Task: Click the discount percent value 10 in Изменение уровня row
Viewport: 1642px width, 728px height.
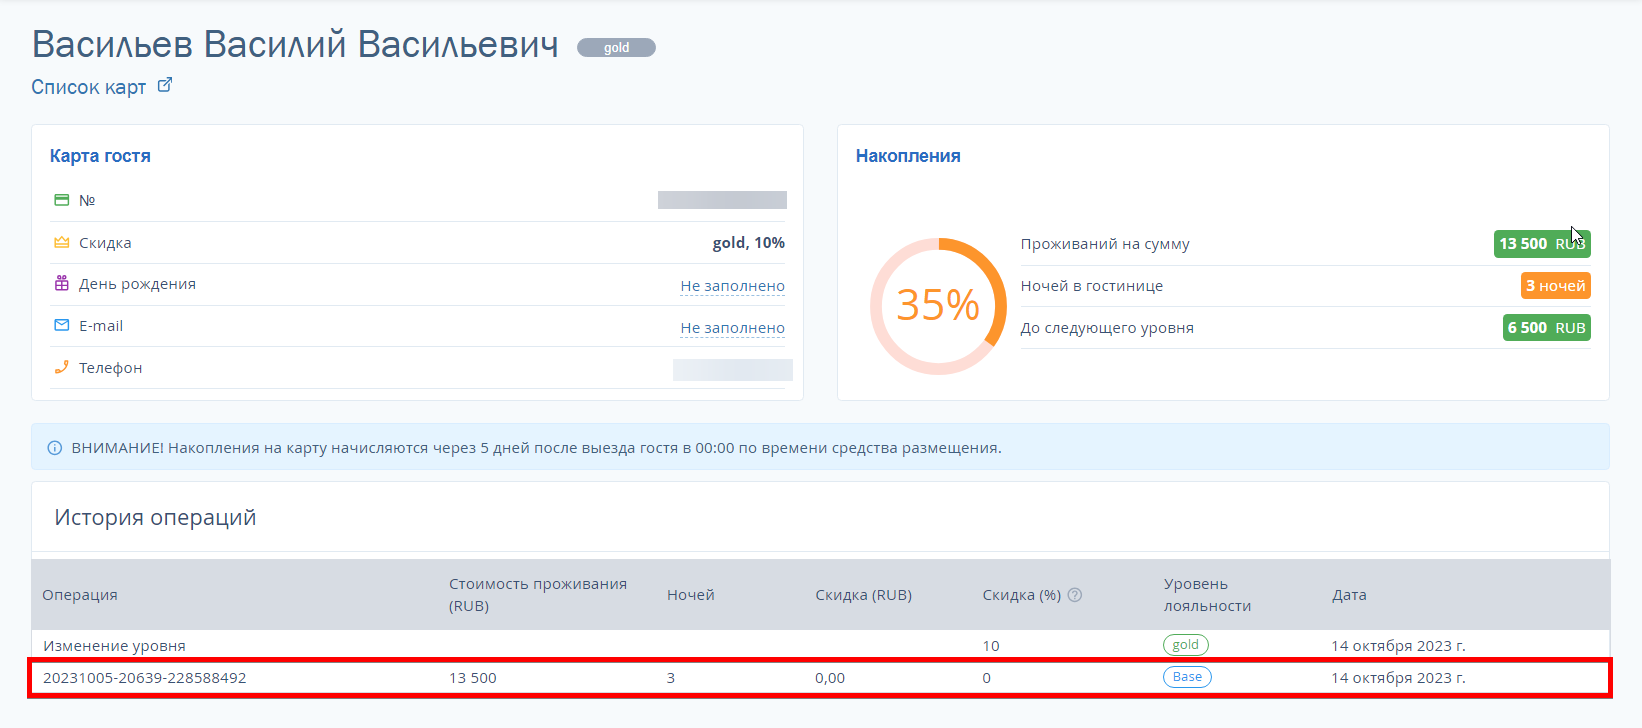Action: pos(991,646)
